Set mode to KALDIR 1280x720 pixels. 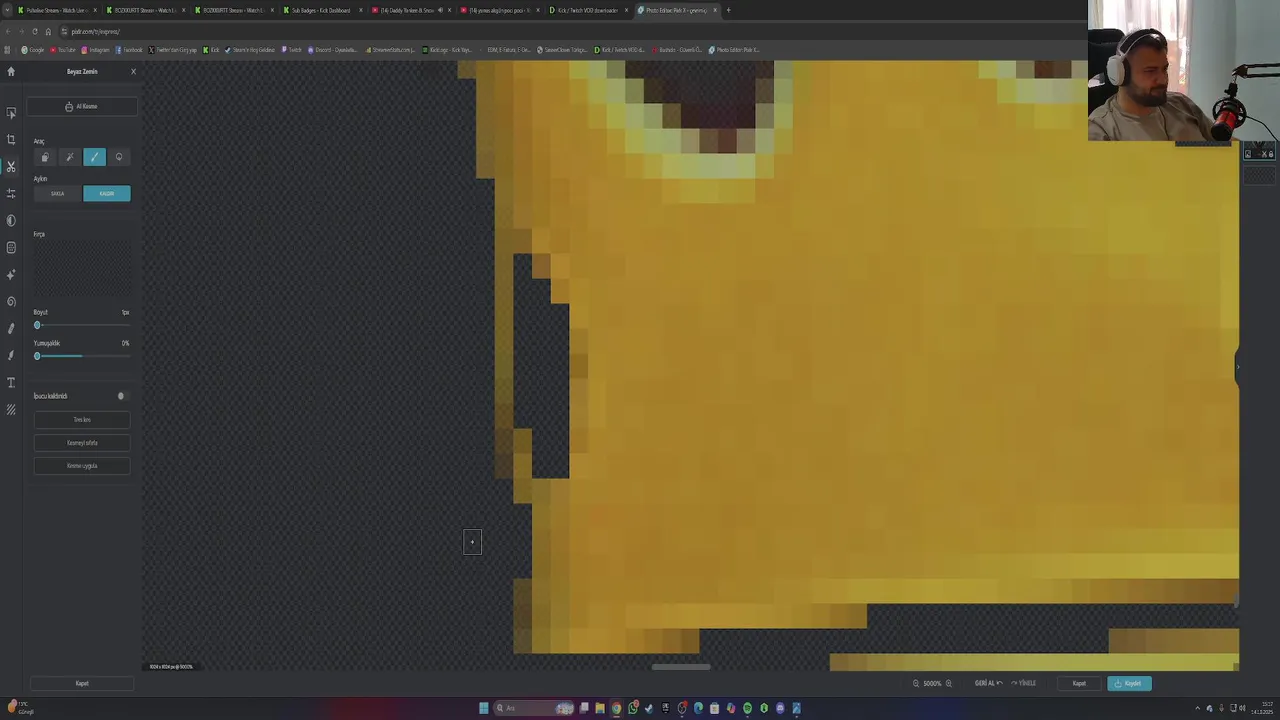(107, 194)
